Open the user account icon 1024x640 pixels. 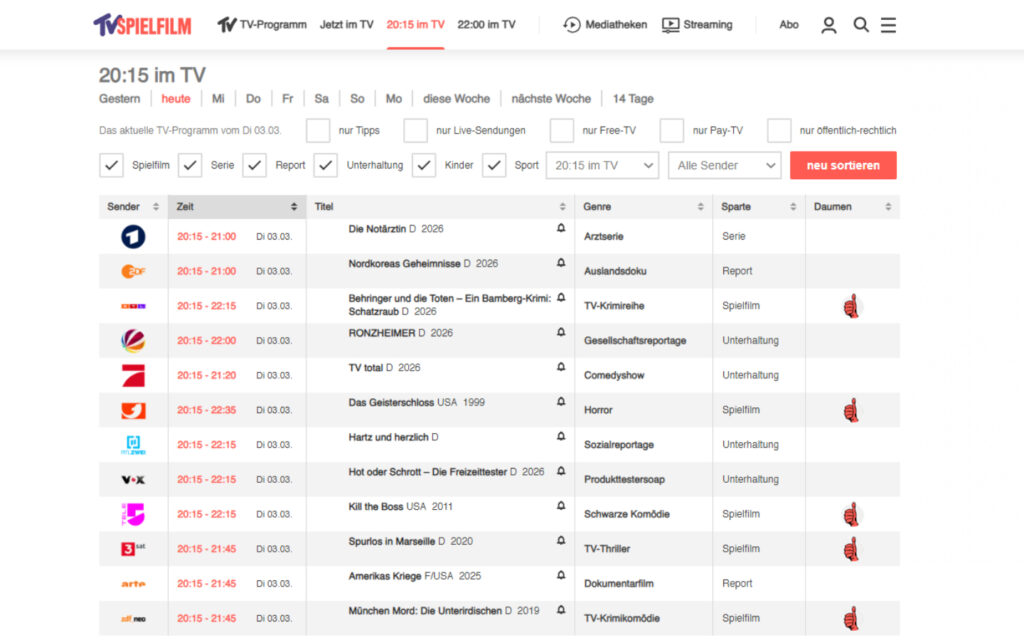click(x=828, y=25)
